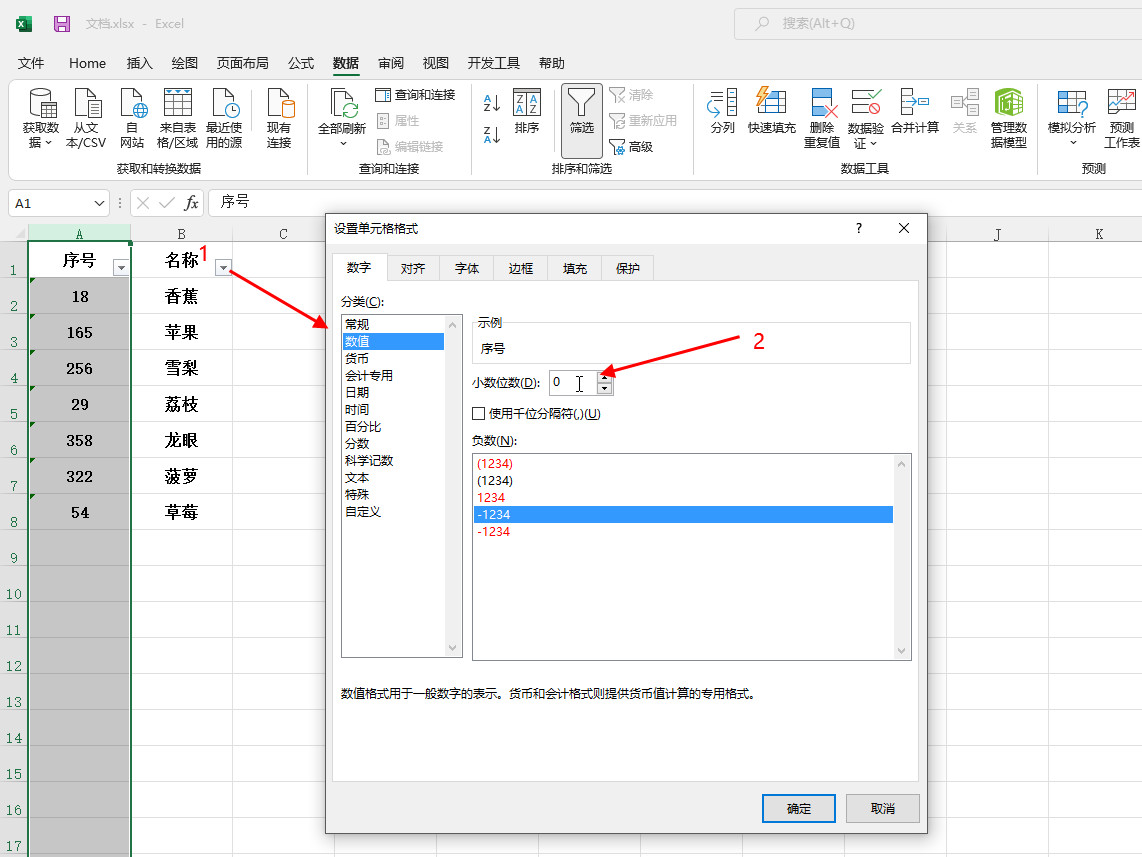Viewport: 1142px width, 857px height.
Task: Choose red 1234 negative format
Action: 683,498
